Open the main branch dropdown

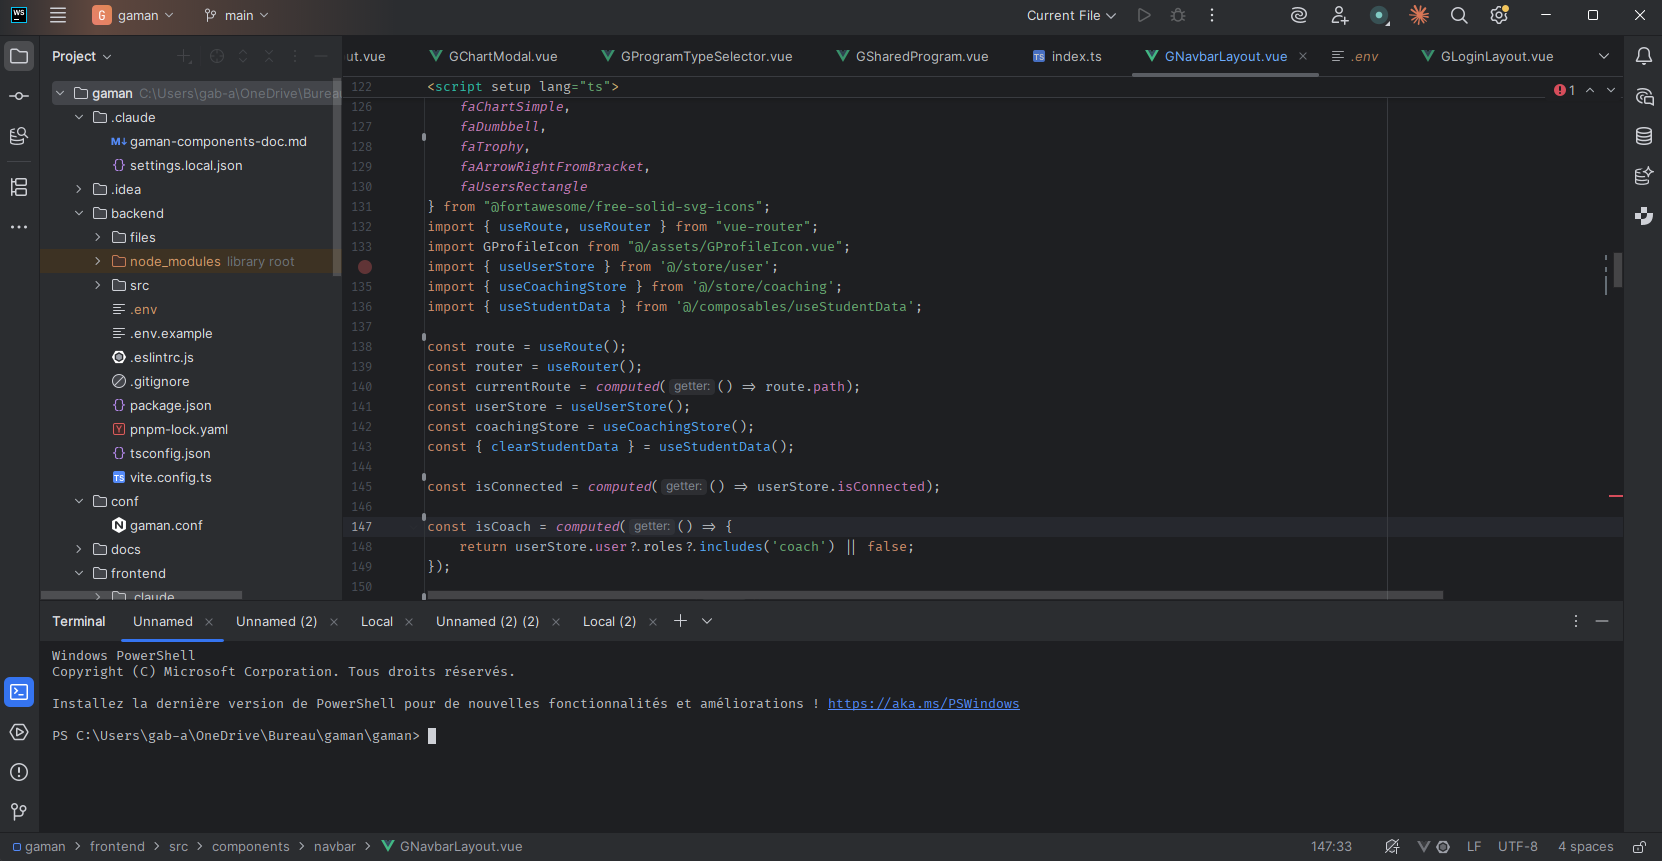tap(236, 15)
